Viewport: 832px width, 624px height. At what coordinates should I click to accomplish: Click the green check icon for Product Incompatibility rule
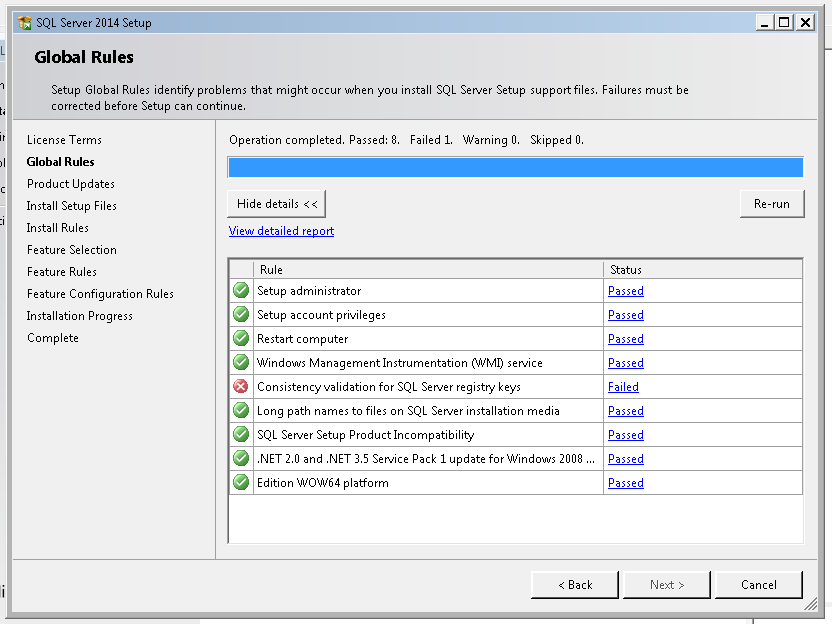tap(241, 434)
